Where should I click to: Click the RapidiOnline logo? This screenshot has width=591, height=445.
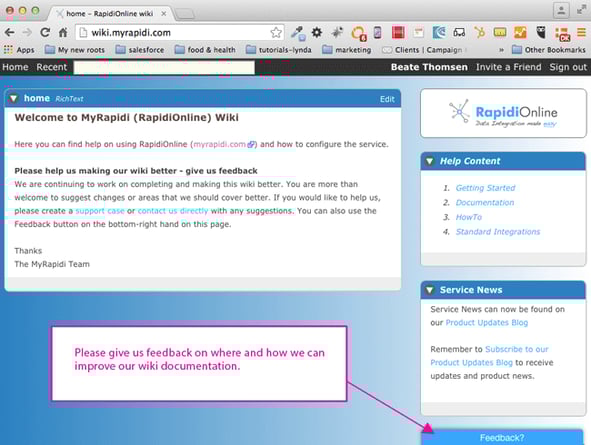503,113
